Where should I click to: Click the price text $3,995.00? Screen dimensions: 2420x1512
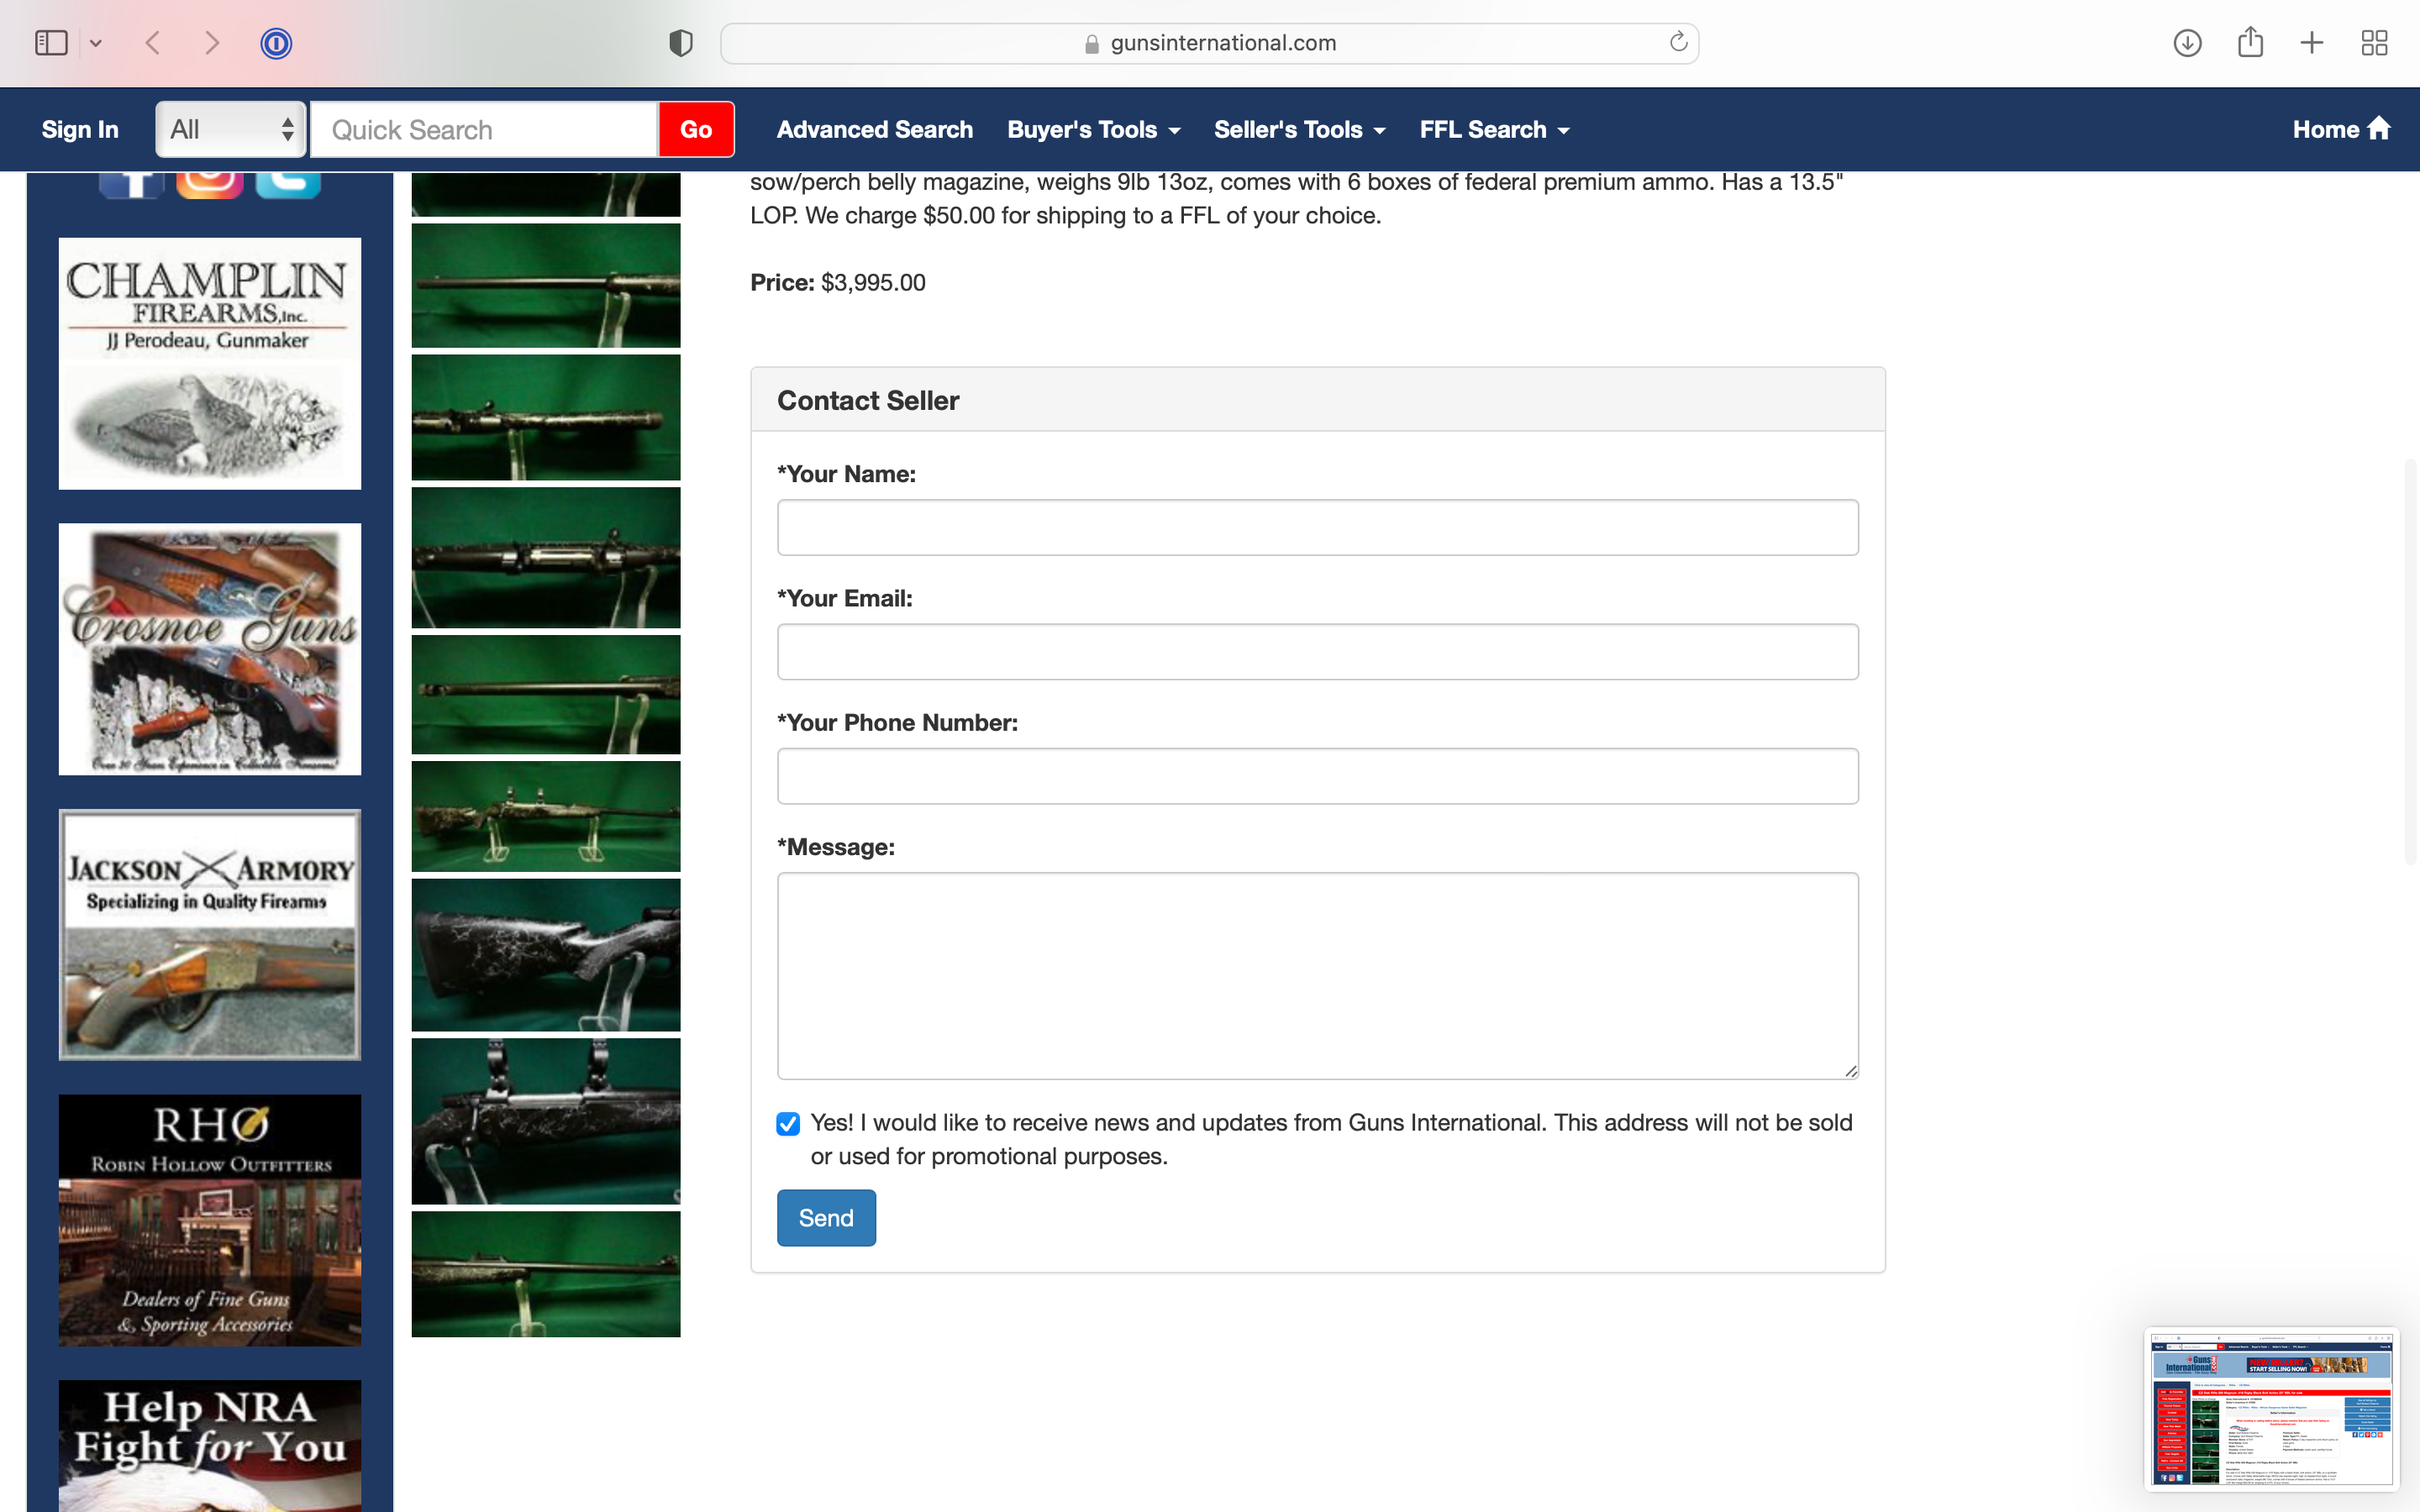click(873, 283)
